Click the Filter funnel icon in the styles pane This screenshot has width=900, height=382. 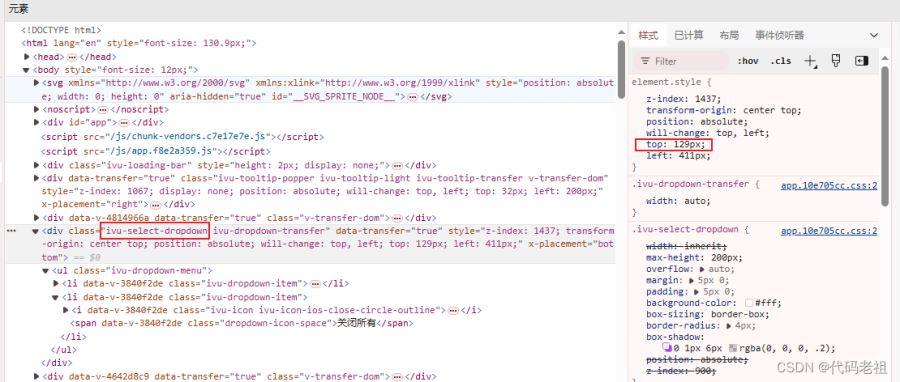645,61
